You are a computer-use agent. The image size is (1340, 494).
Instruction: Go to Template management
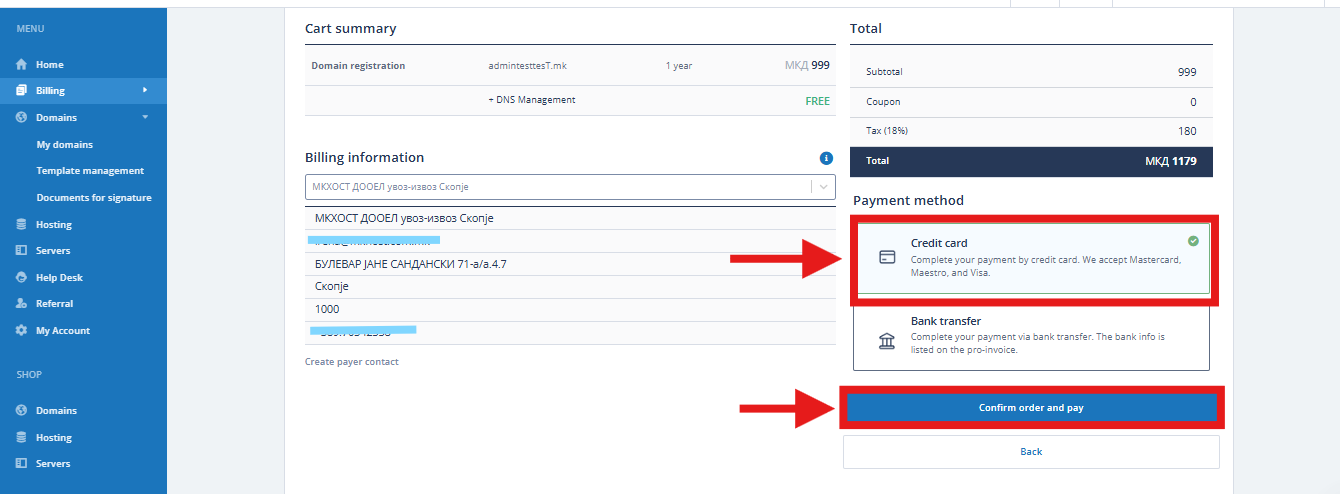90,171
